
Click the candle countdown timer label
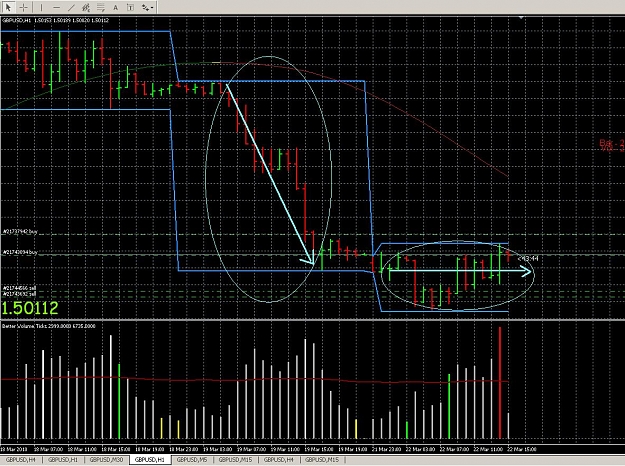529,259
